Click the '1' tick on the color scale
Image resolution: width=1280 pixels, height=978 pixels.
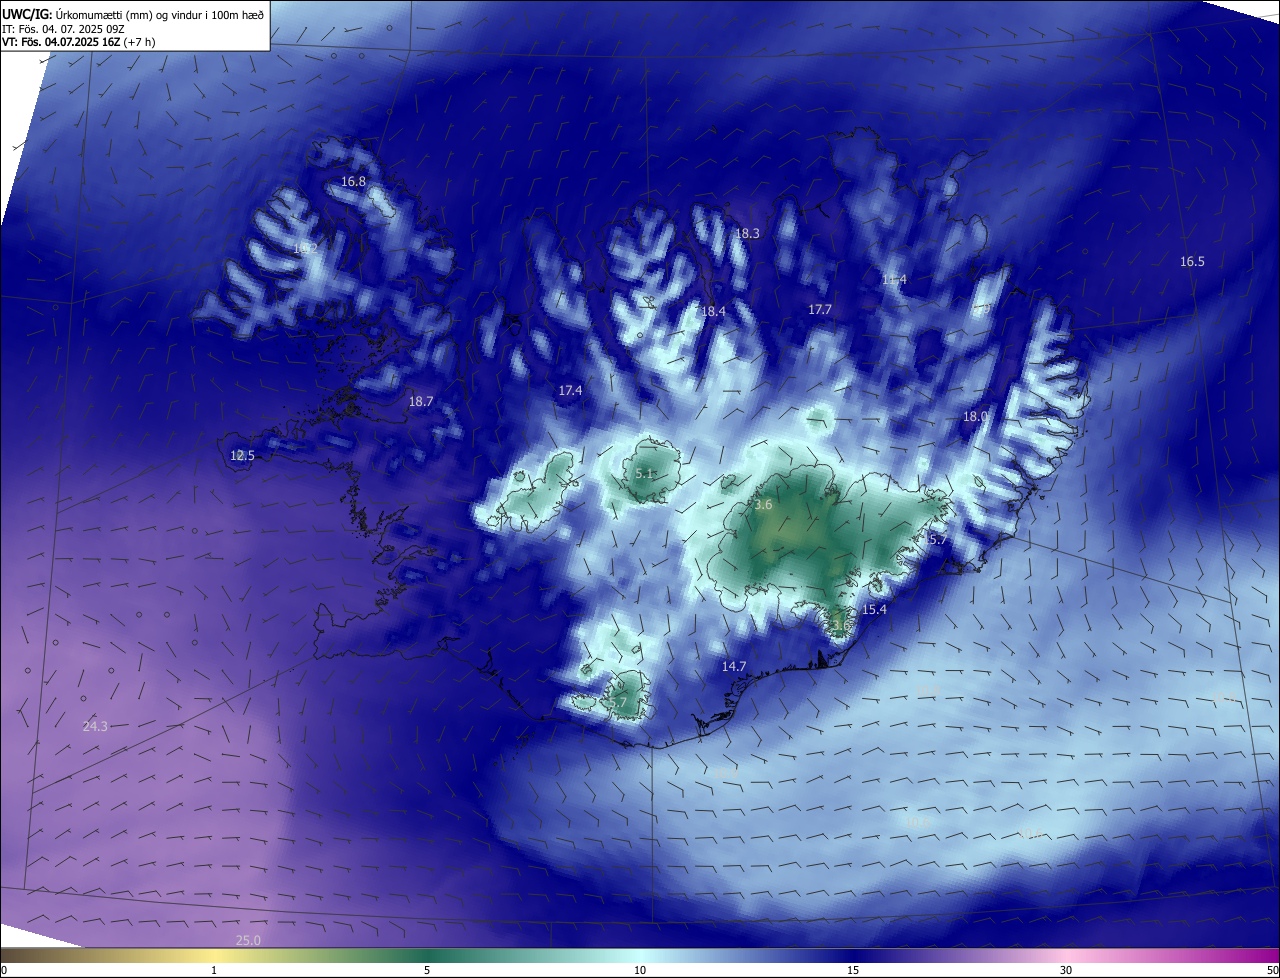pos(214,970)
